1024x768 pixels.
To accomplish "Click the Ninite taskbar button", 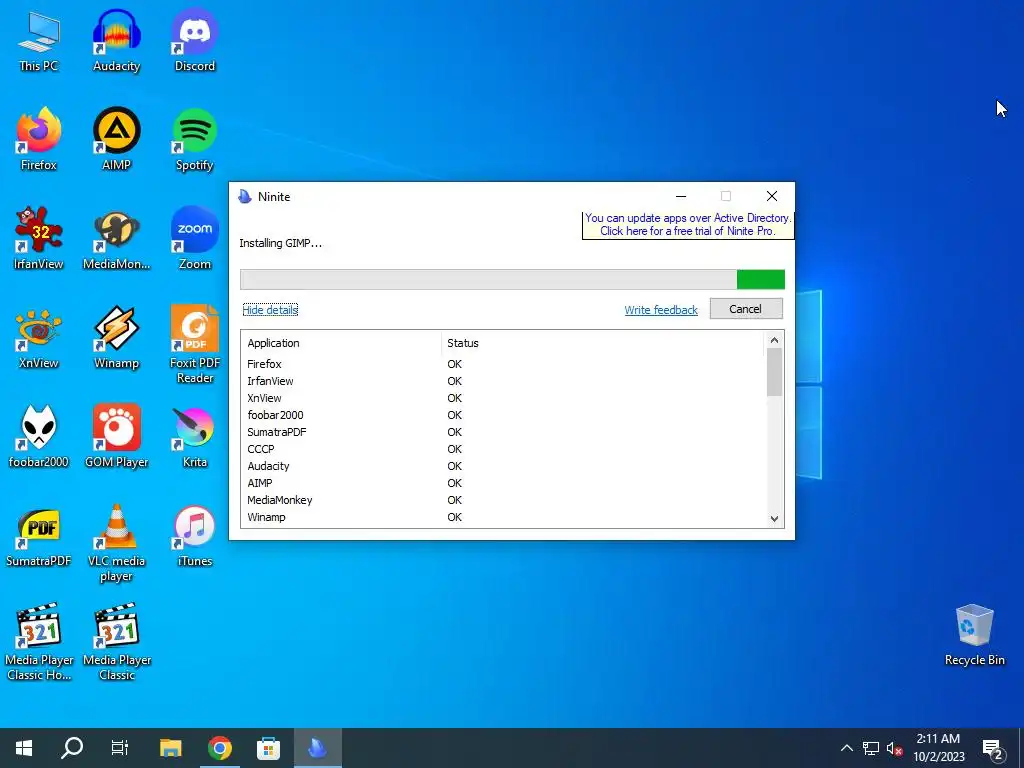I will coord(317,748).
